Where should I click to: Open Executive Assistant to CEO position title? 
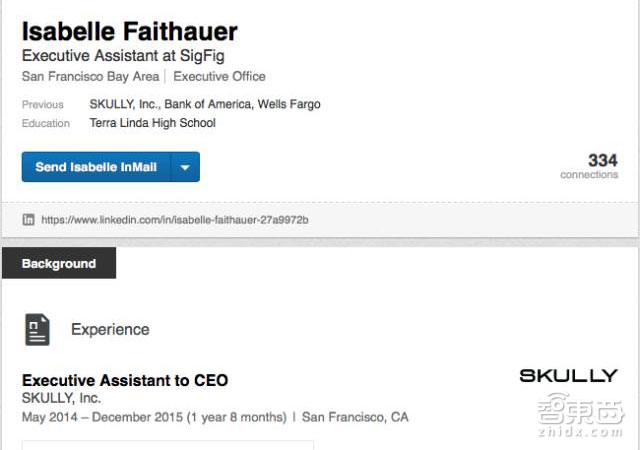[125, 380]
